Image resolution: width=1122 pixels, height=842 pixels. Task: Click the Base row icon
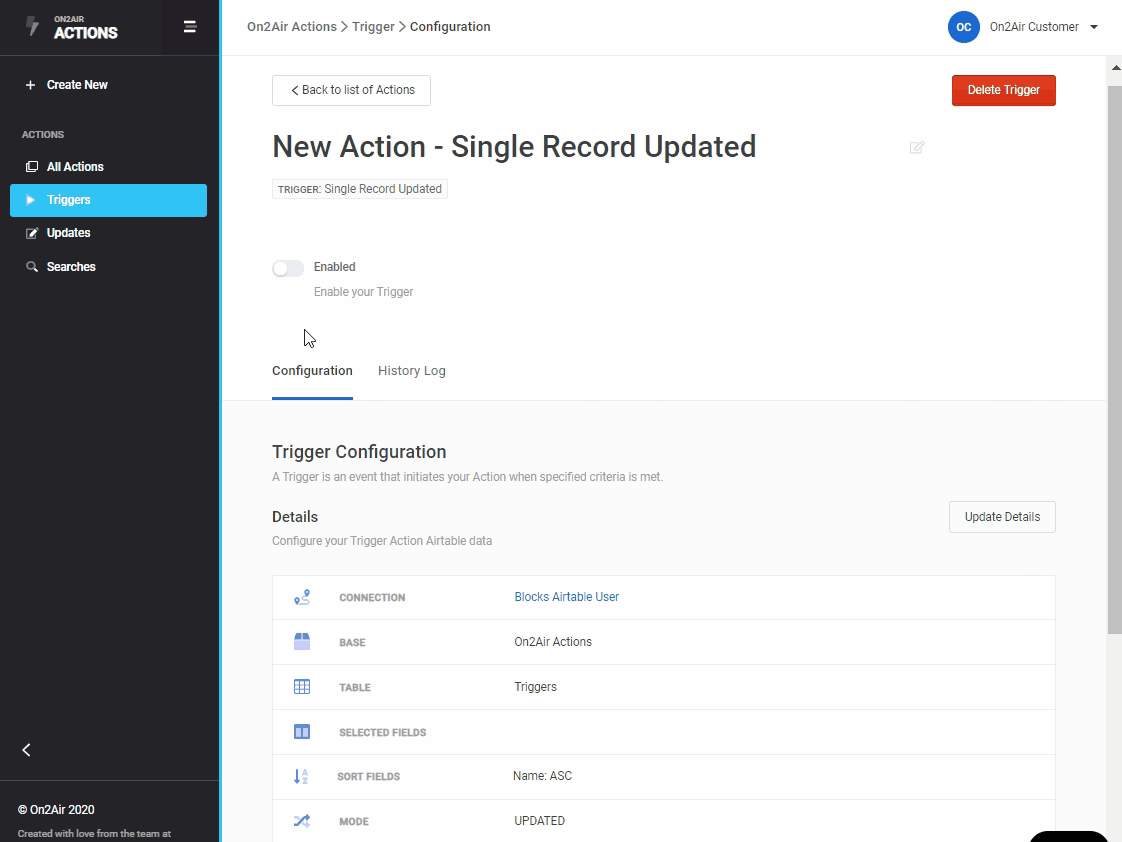tap(302, 642)
